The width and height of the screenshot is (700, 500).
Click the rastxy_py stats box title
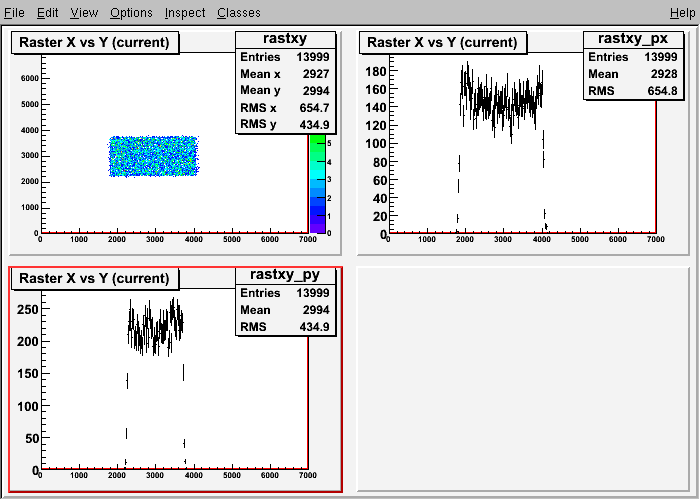coord(285,275)
